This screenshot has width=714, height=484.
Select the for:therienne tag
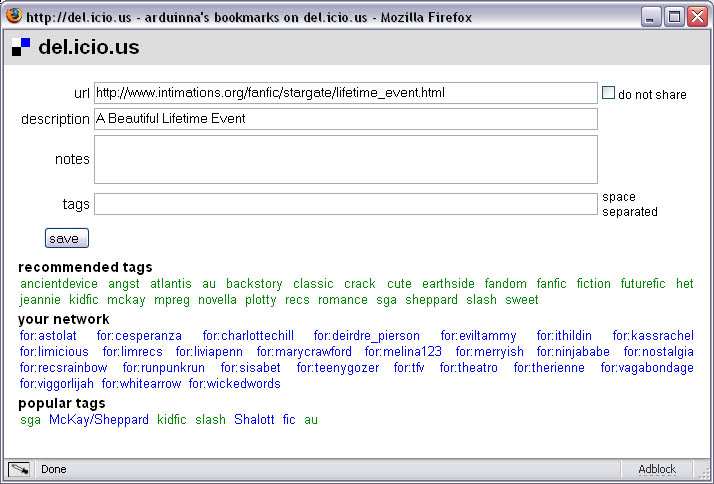pyautogui.click(x=549, y=368)
